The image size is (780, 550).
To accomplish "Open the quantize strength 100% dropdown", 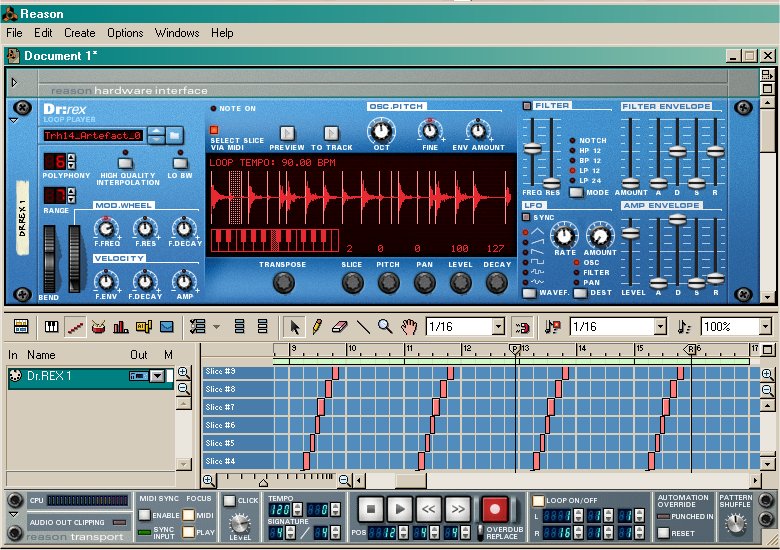I will (x=765, y=327).
